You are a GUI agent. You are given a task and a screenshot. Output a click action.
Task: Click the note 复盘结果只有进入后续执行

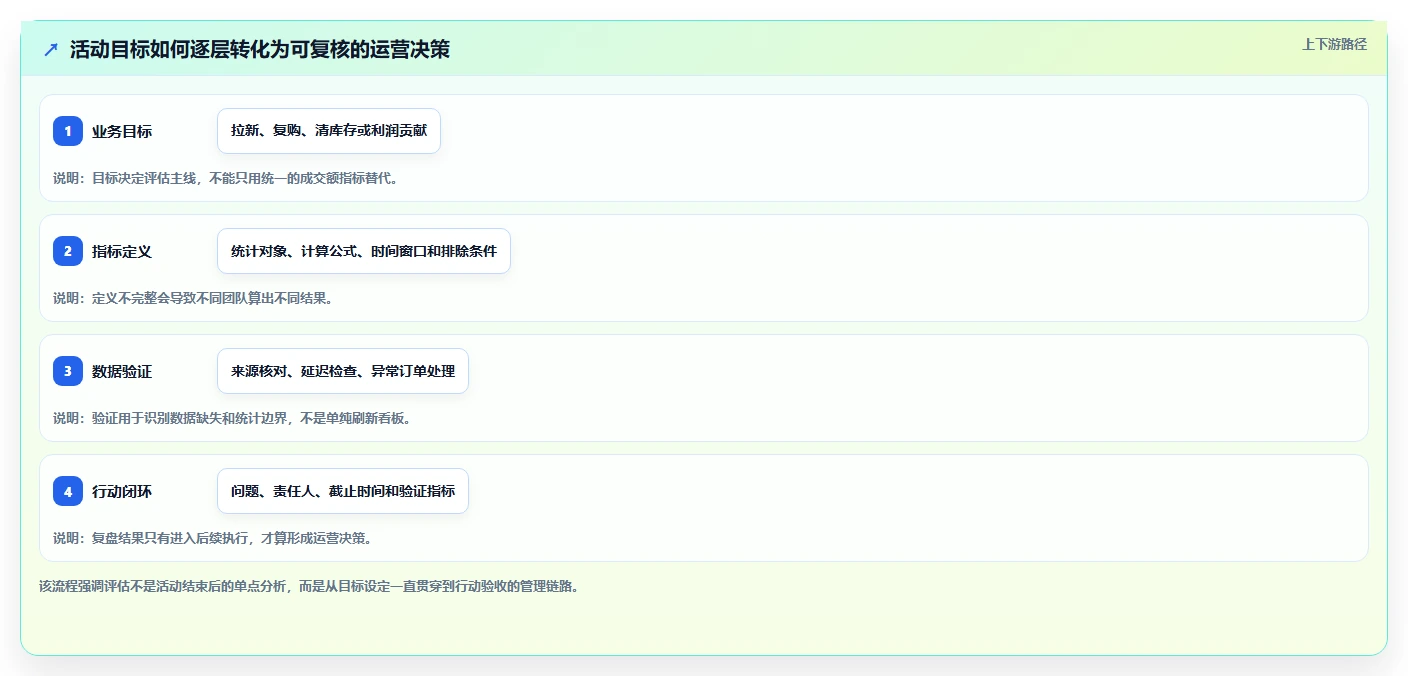(212, 538)
